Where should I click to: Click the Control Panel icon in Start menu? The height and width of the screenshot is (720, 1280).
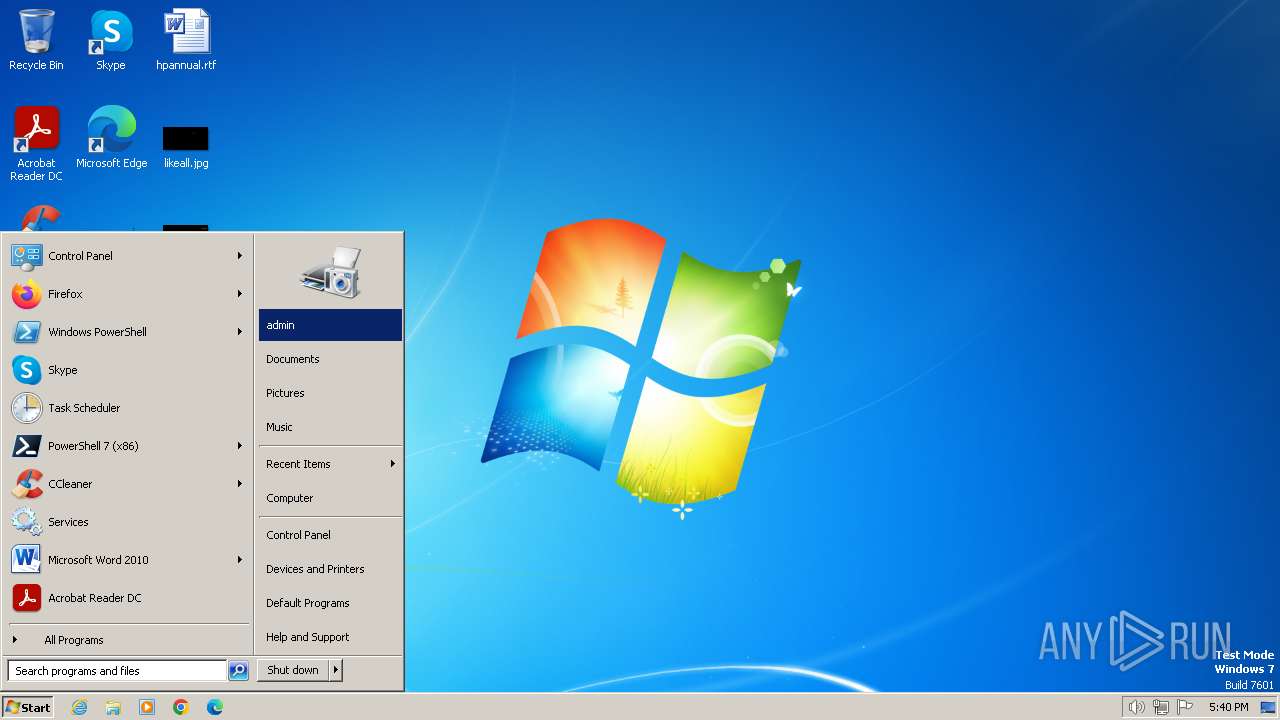tap(26, 256)
